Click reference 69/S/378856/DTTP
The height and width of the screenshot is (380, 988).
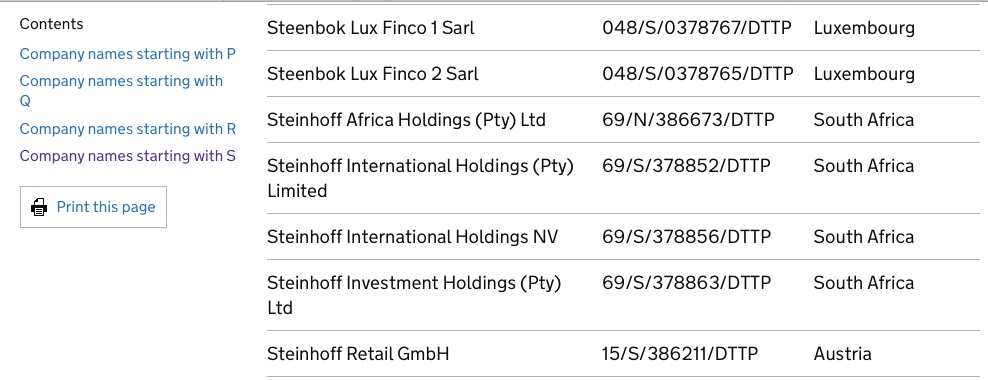(687, 237)
